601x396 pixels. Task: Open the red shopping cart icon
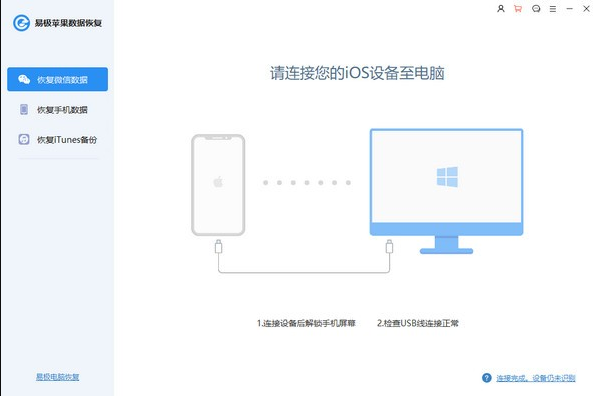(x=518, y=8)
